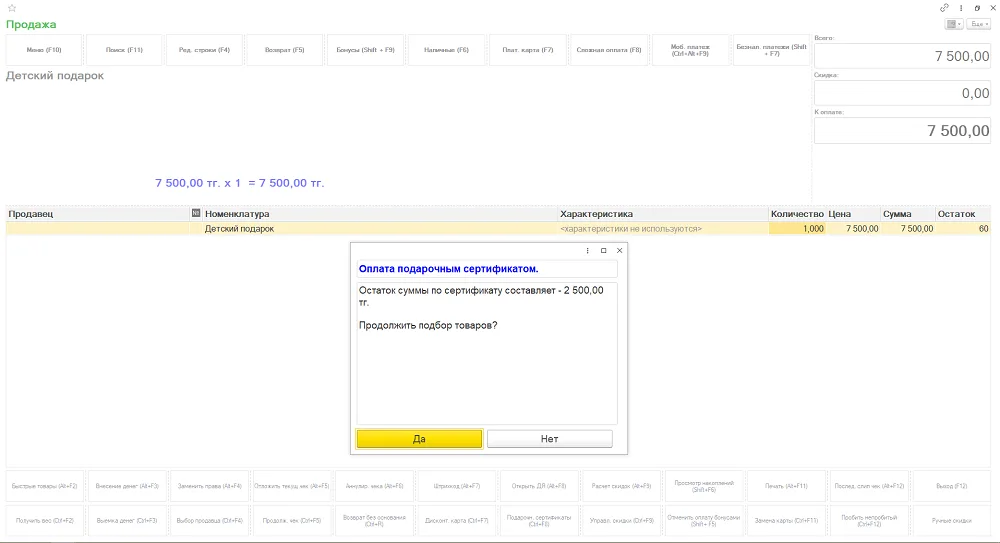Click Замена карты (Ctrl+F11)

coord(786,521)
